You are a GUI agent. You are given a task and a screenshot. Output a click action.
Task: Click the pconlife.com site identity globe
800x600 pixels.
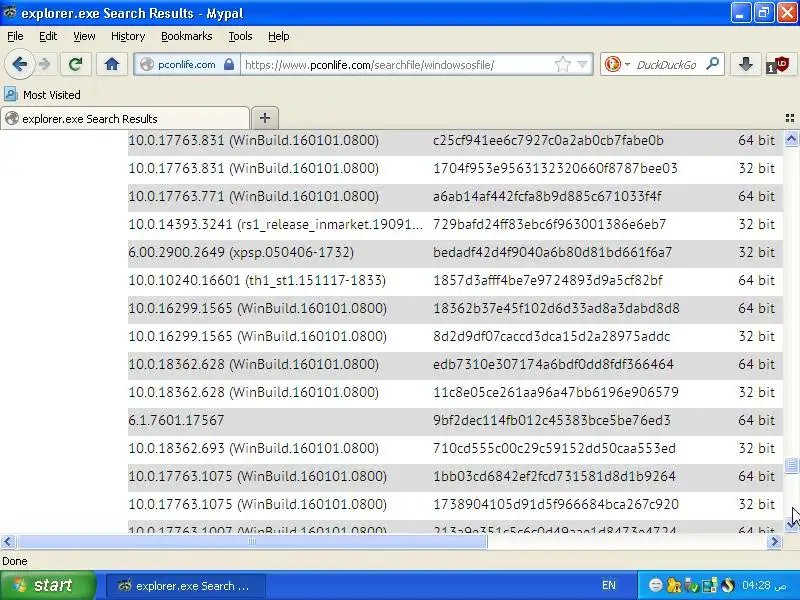pyautogui.click(x=147, y=64)
